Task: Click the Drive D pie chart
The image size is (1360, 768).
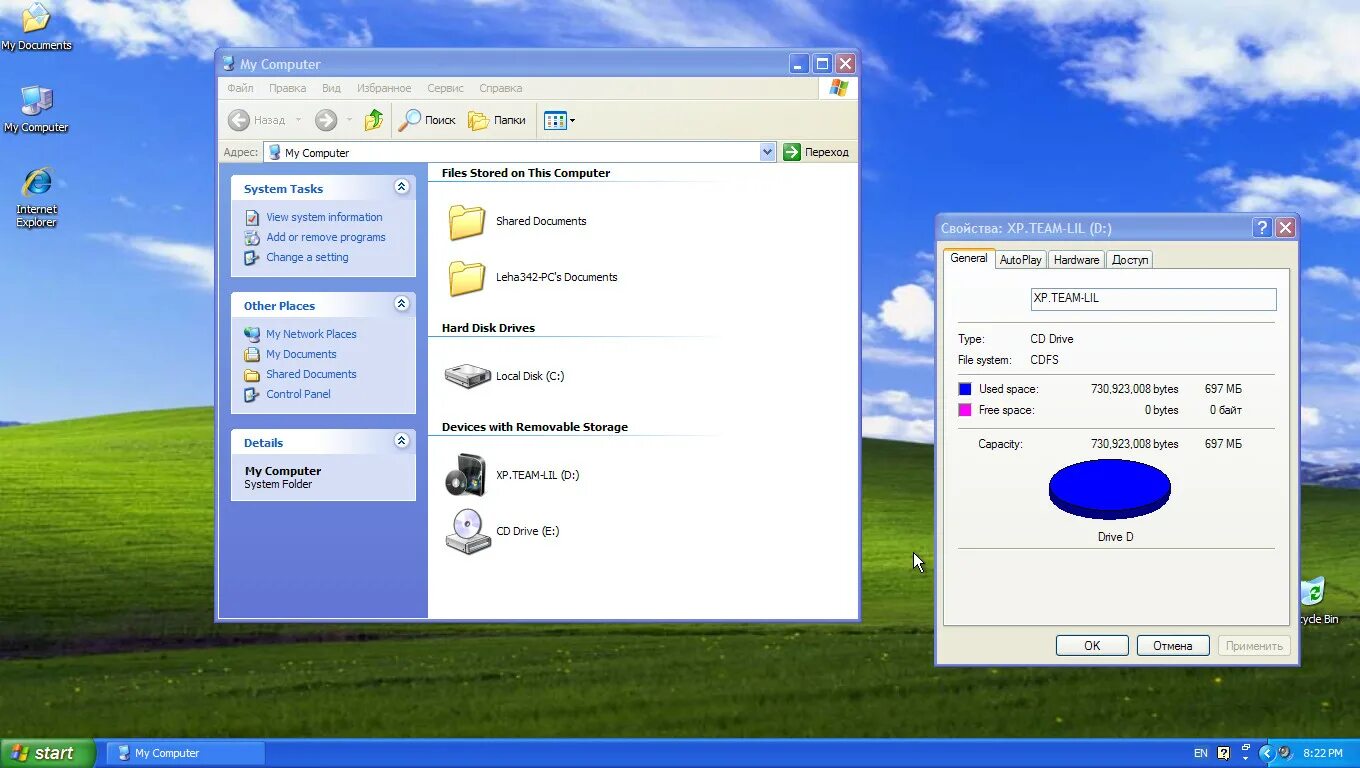Action: point(1110,489)
